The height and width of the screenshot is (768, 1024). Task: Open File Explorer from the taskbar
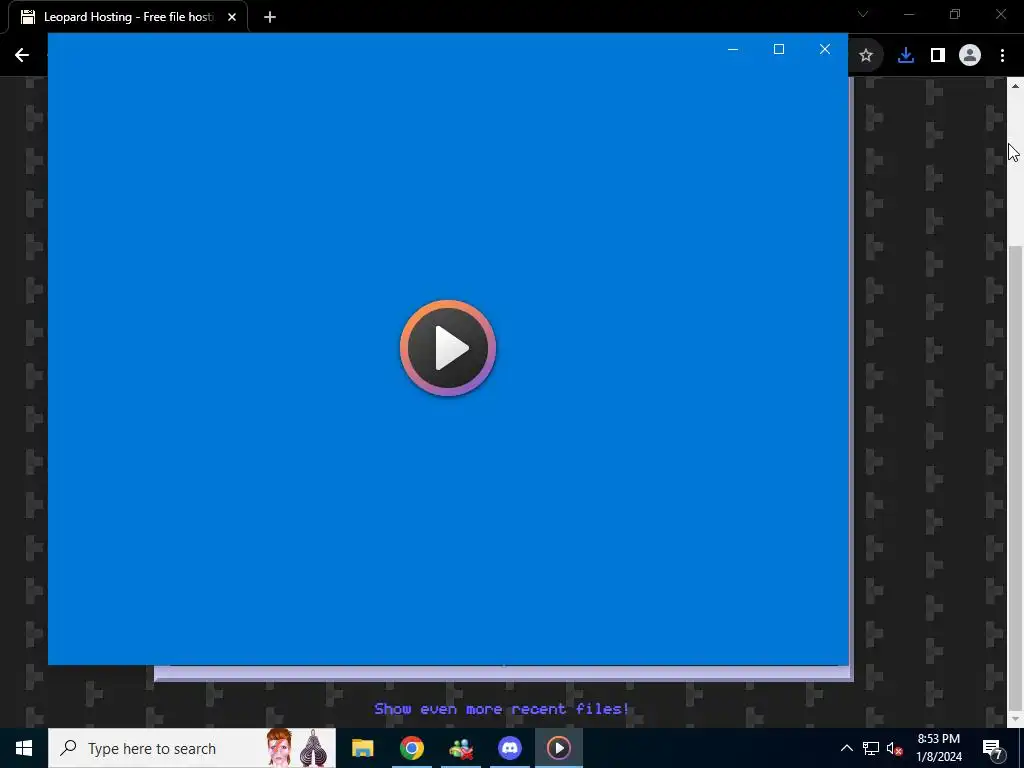click(362, 748)
